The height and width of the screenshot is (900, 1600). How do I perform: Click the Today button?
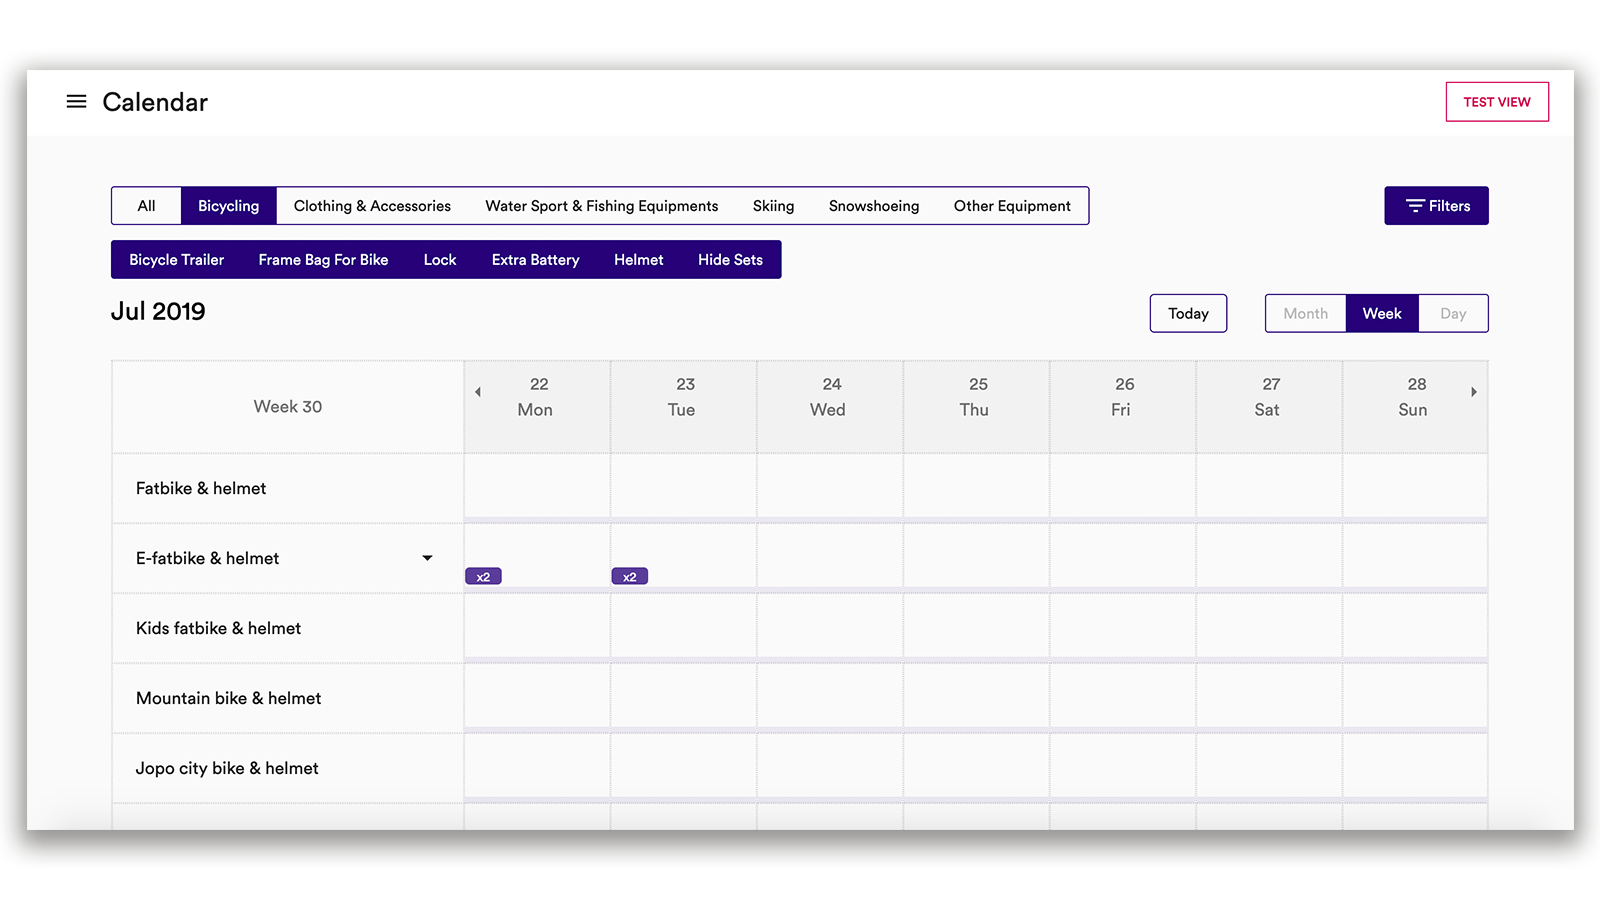tap(1188, 313)
